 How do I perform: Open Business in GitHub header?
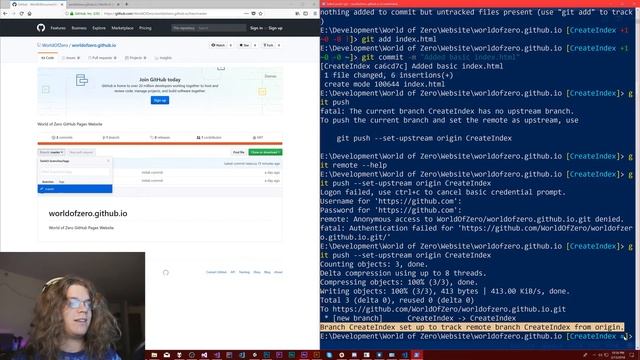pos(79,28)
